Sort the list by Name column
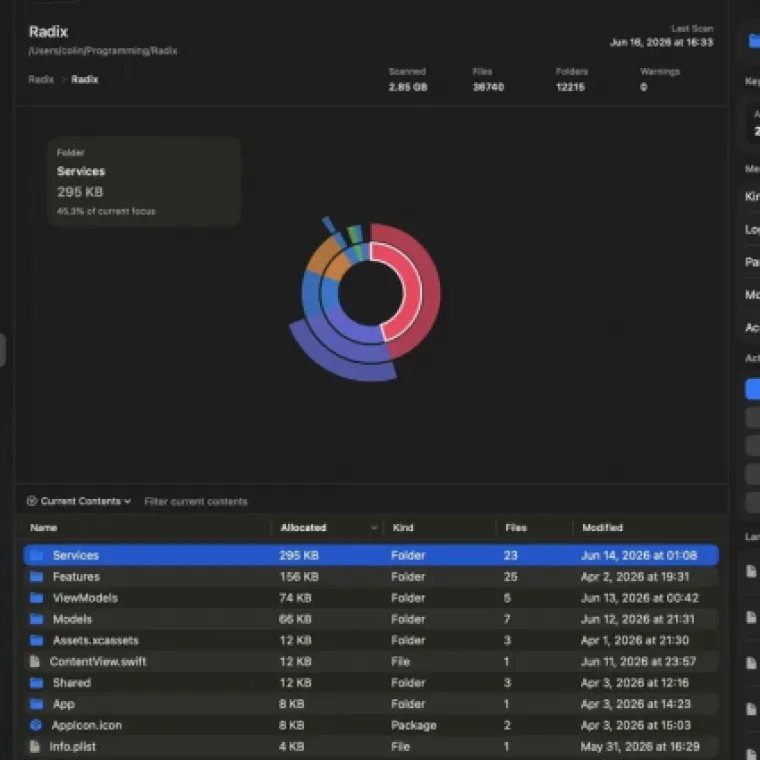The image size is (760, 760). pyautogui.click(x=44, y=527)
